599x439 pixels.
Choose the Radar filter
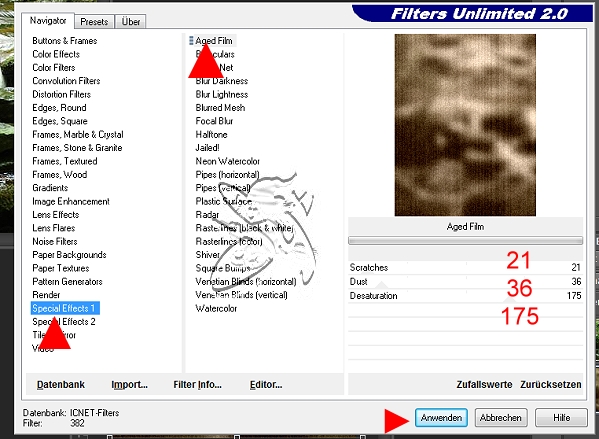(207, 214)
